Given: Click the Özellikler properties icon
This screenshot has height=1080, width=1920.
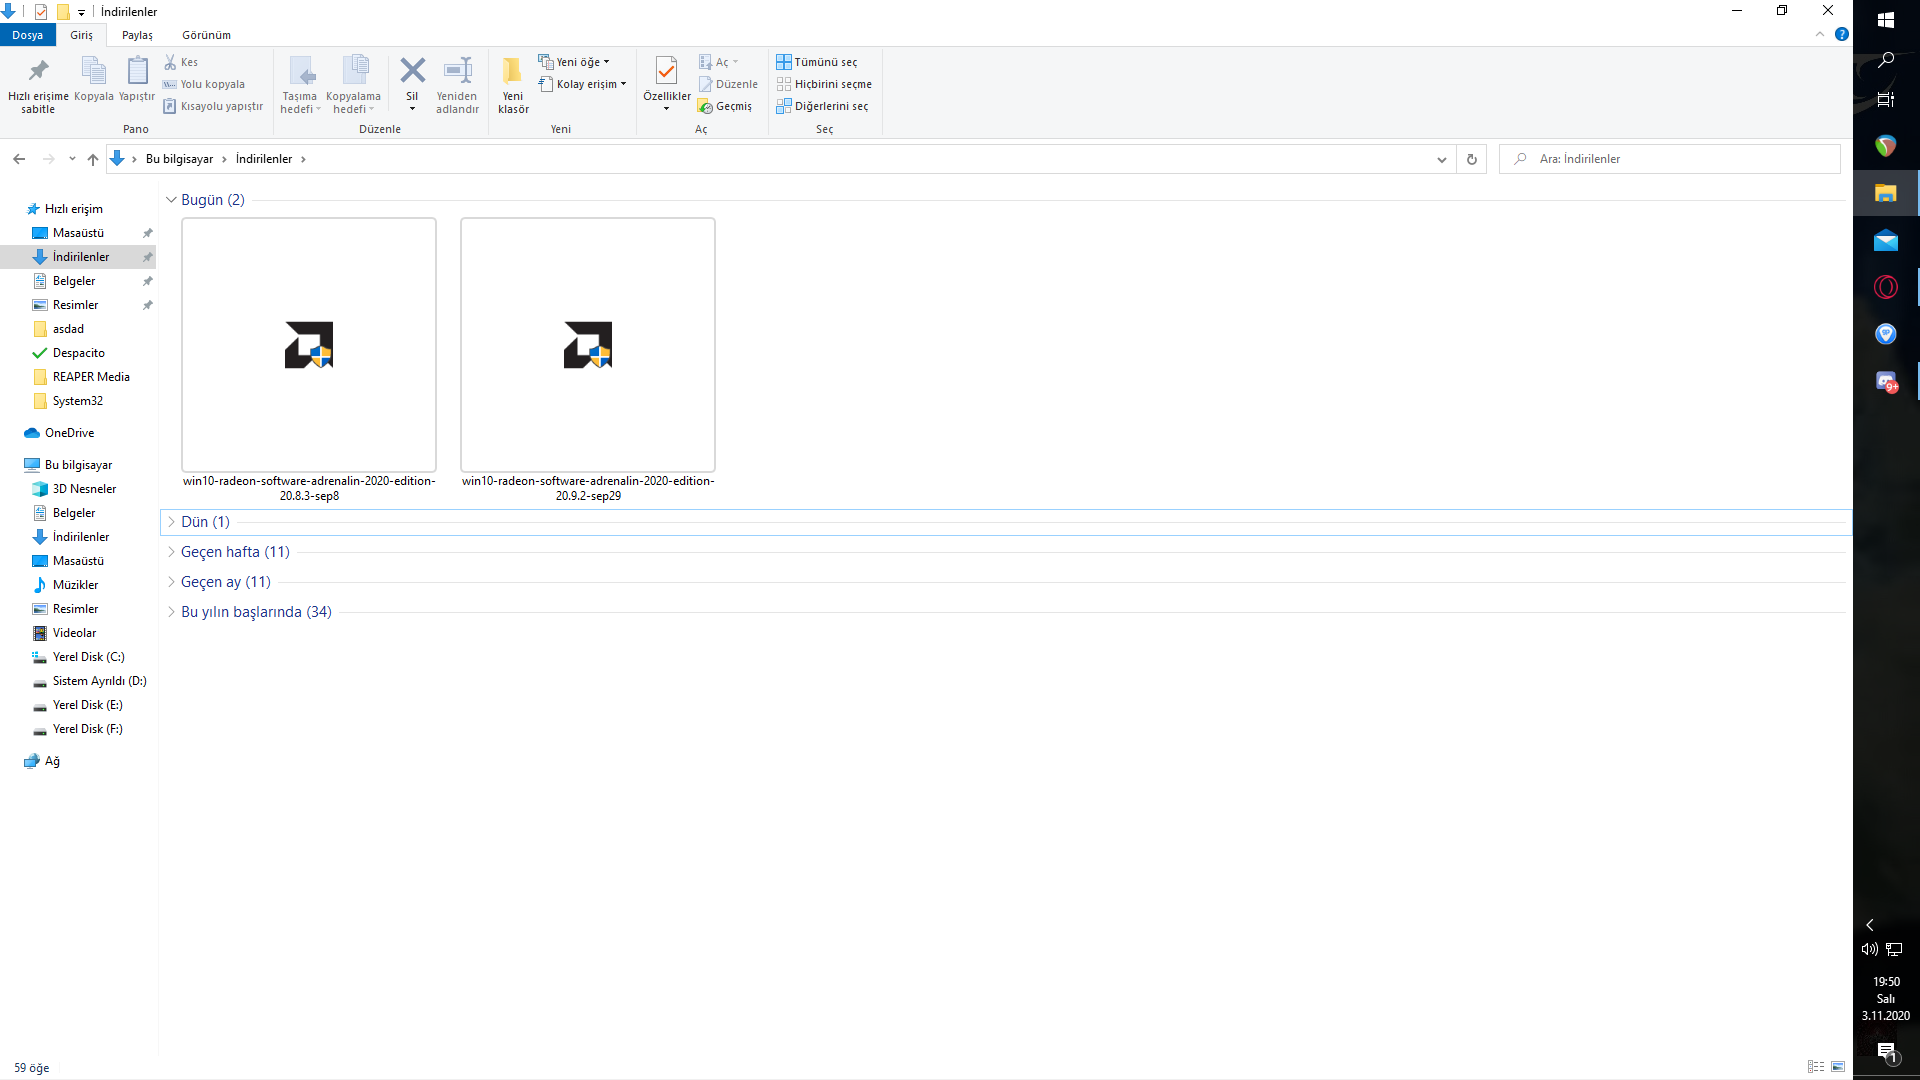Looking at the screenshot, I should click(666, 71).
